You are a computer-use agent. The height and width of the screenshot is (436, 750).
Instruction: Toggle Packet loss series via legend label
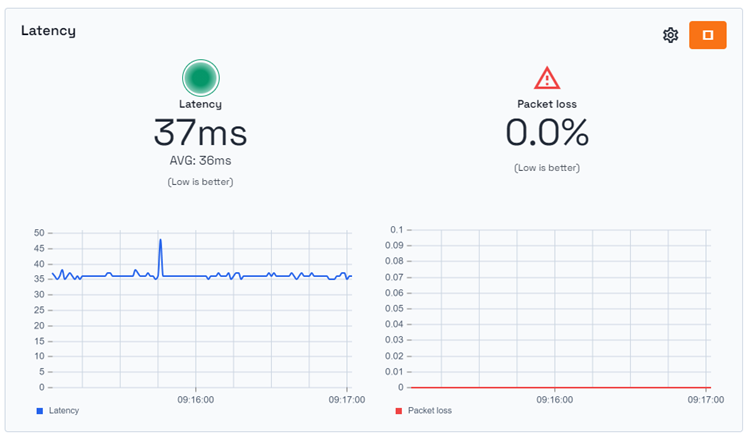pos(430,411)
